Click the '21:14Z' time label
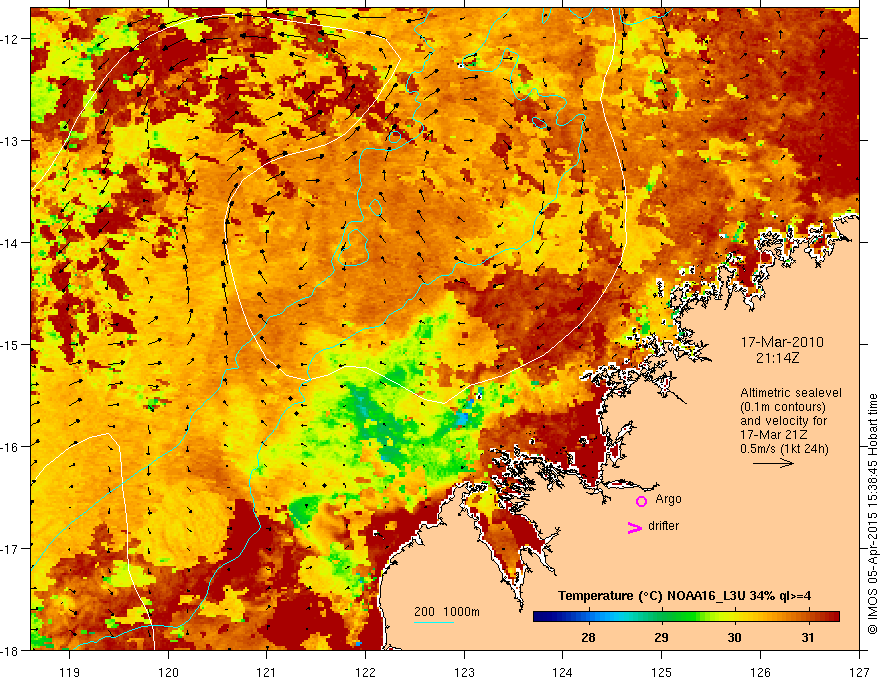The height and width of the screenshot is (680, 880). pos(777,358)
